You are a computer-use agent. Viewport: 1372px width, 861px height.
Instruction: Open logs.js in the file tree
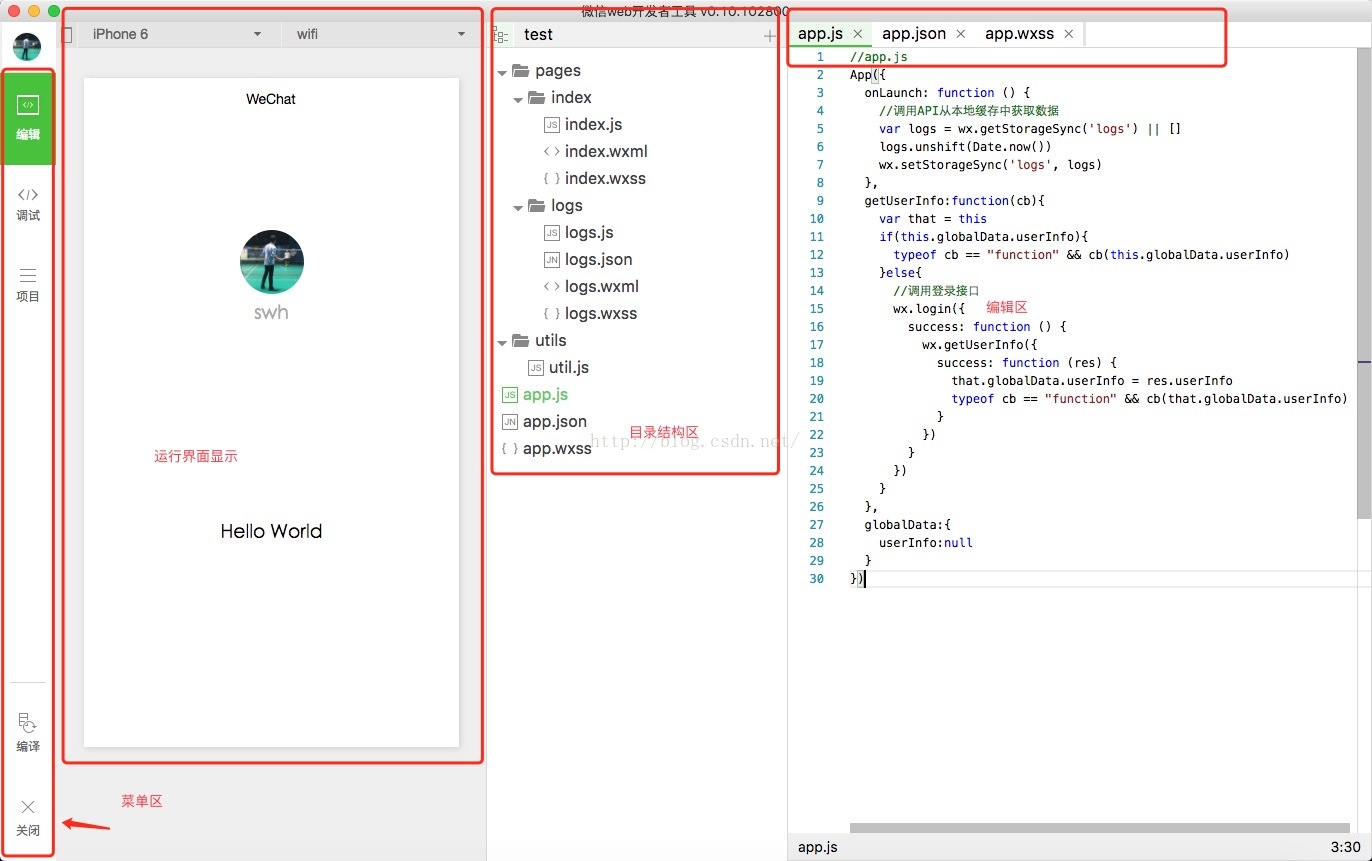(579, 233)
